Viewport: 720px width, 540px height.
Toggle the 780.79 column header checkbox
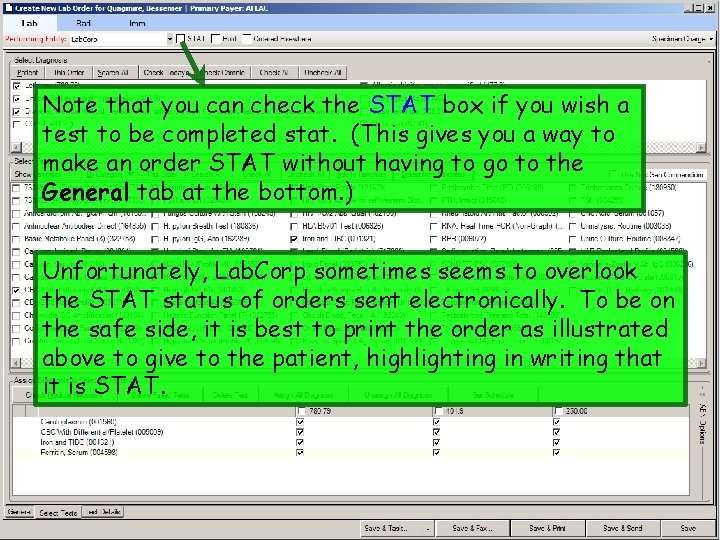click(x=301, y=411)
